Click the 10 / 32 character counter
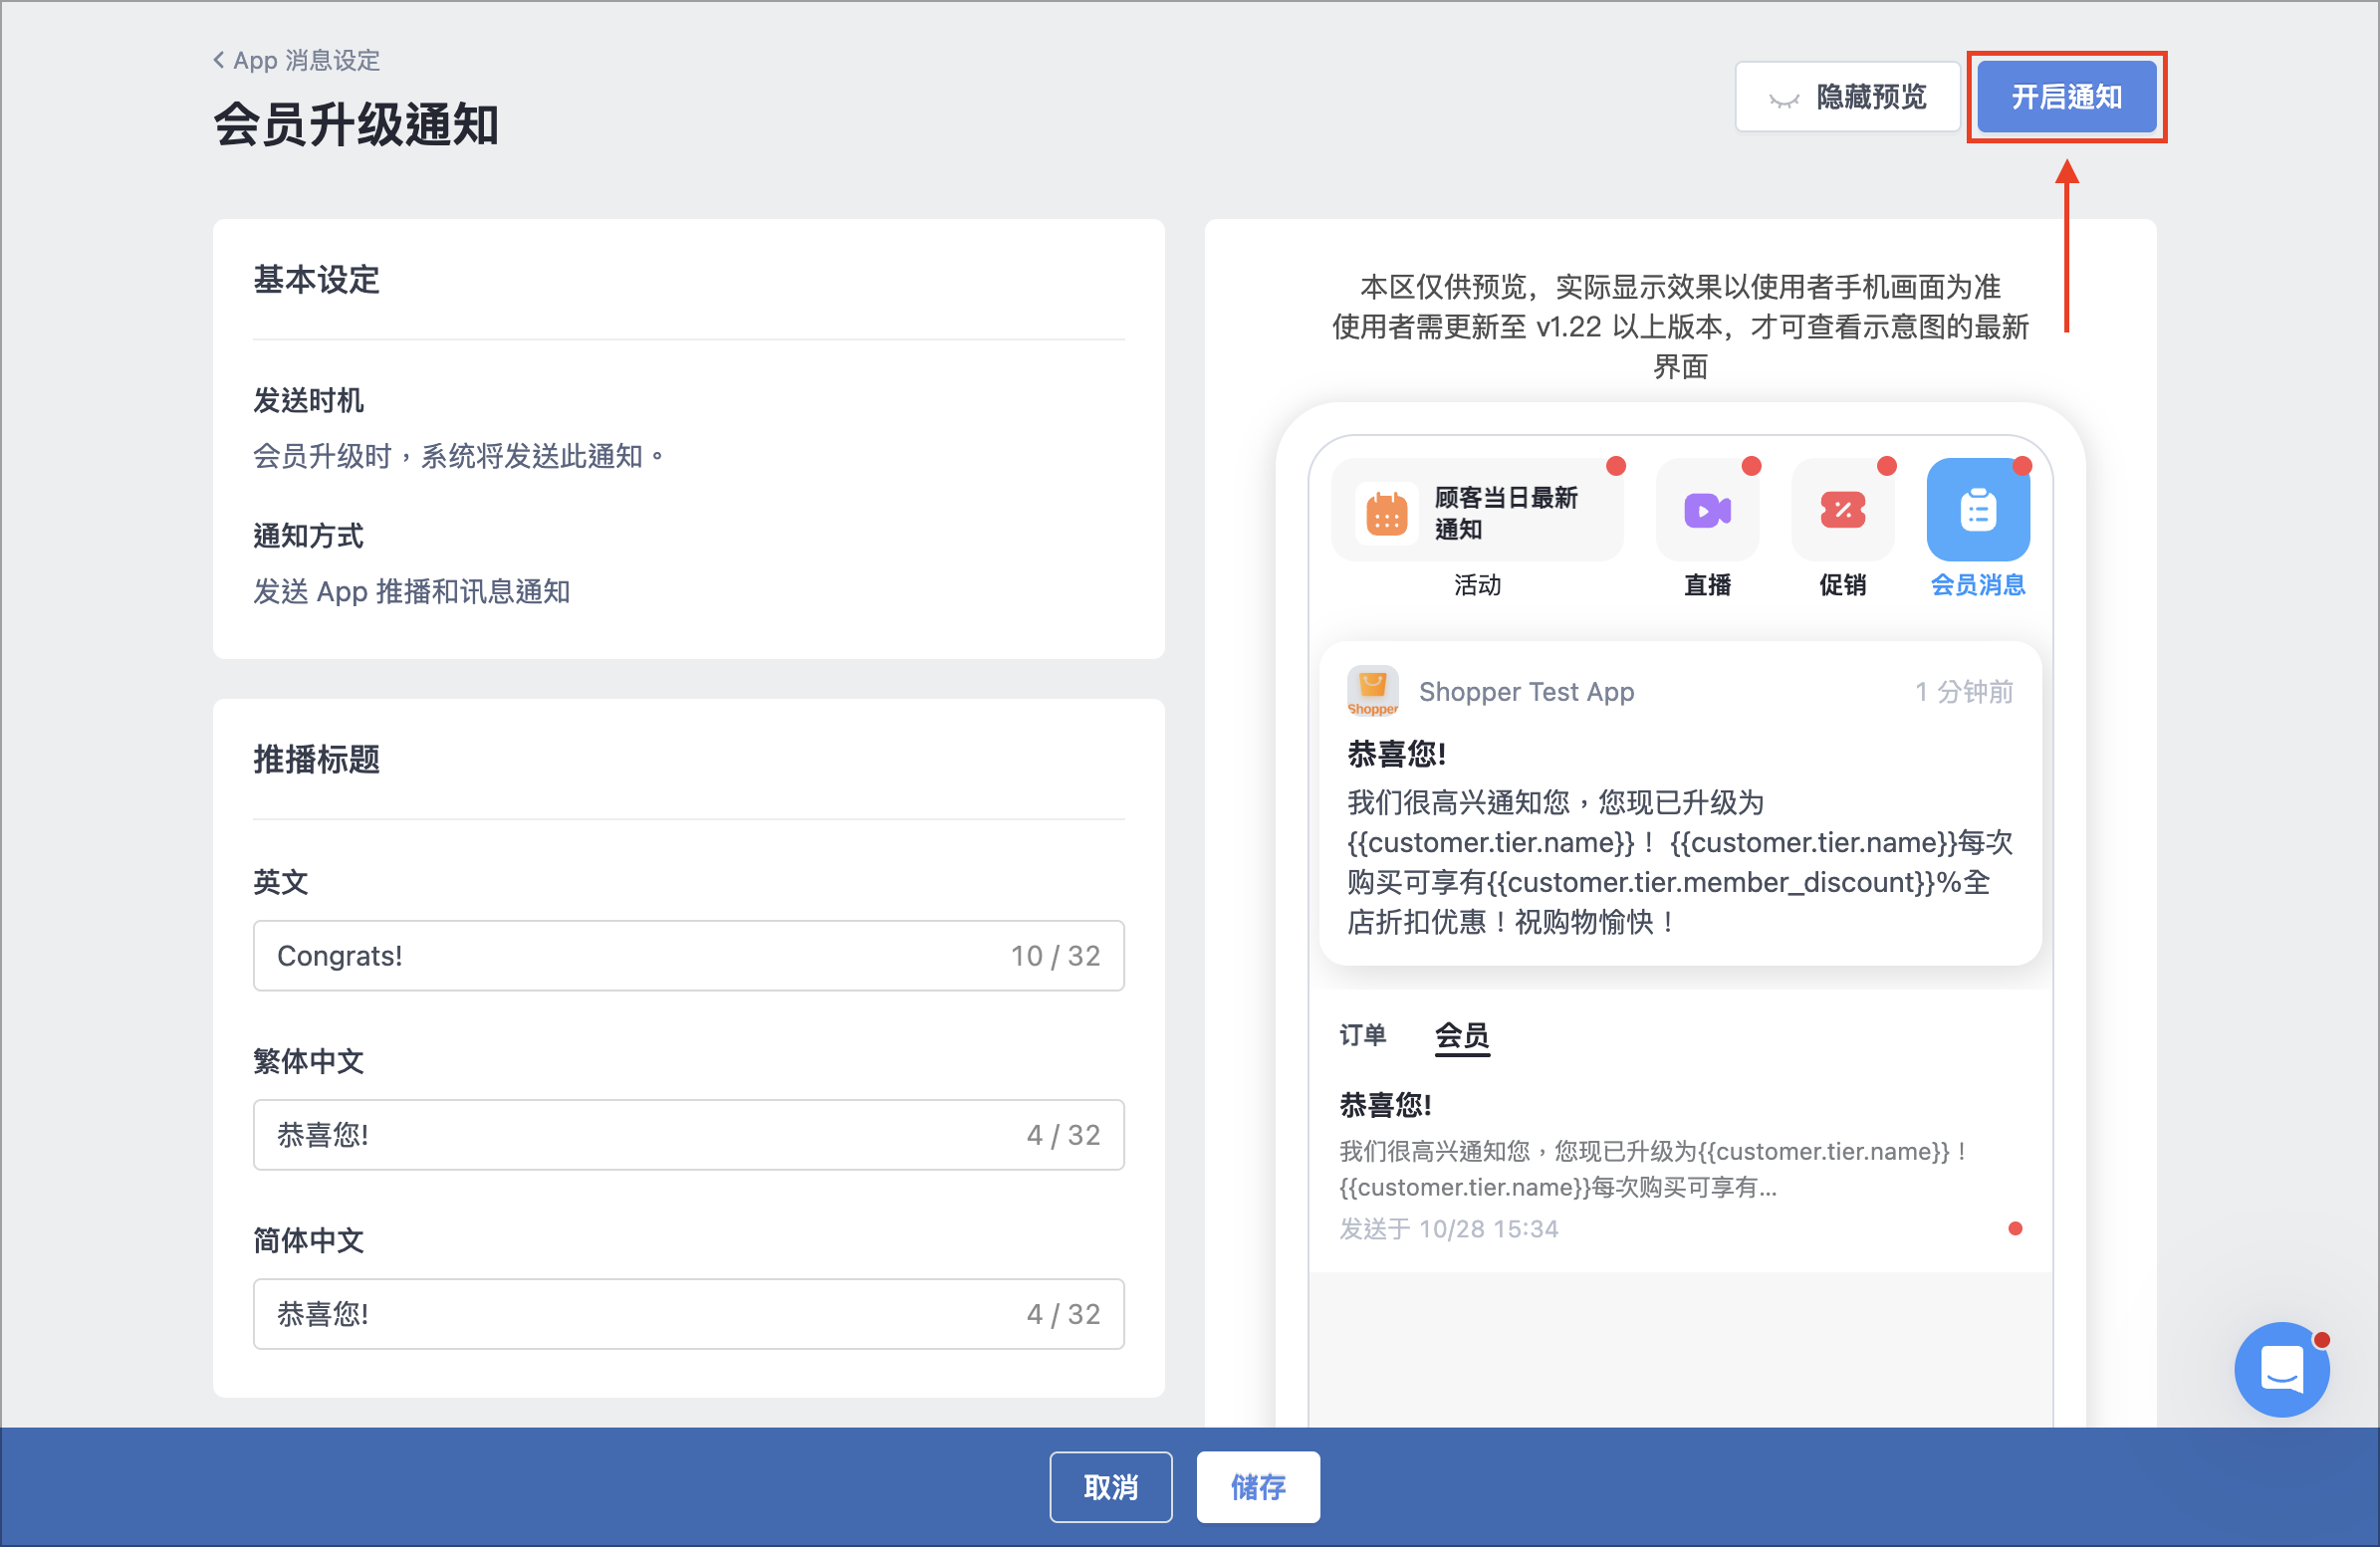The image size is (2380, 1547). click(x=1055, y=956)
